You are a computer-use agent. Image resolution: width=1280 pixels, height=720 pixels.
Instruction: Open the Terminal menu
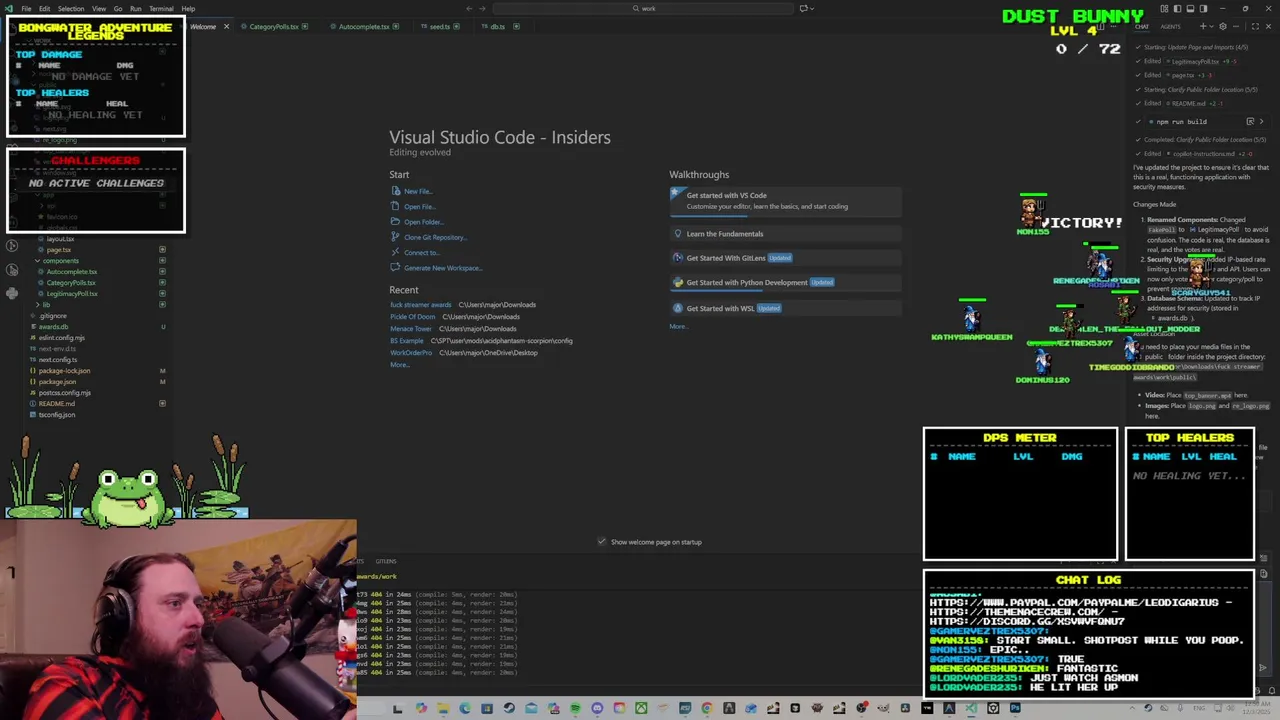(161, 8)
